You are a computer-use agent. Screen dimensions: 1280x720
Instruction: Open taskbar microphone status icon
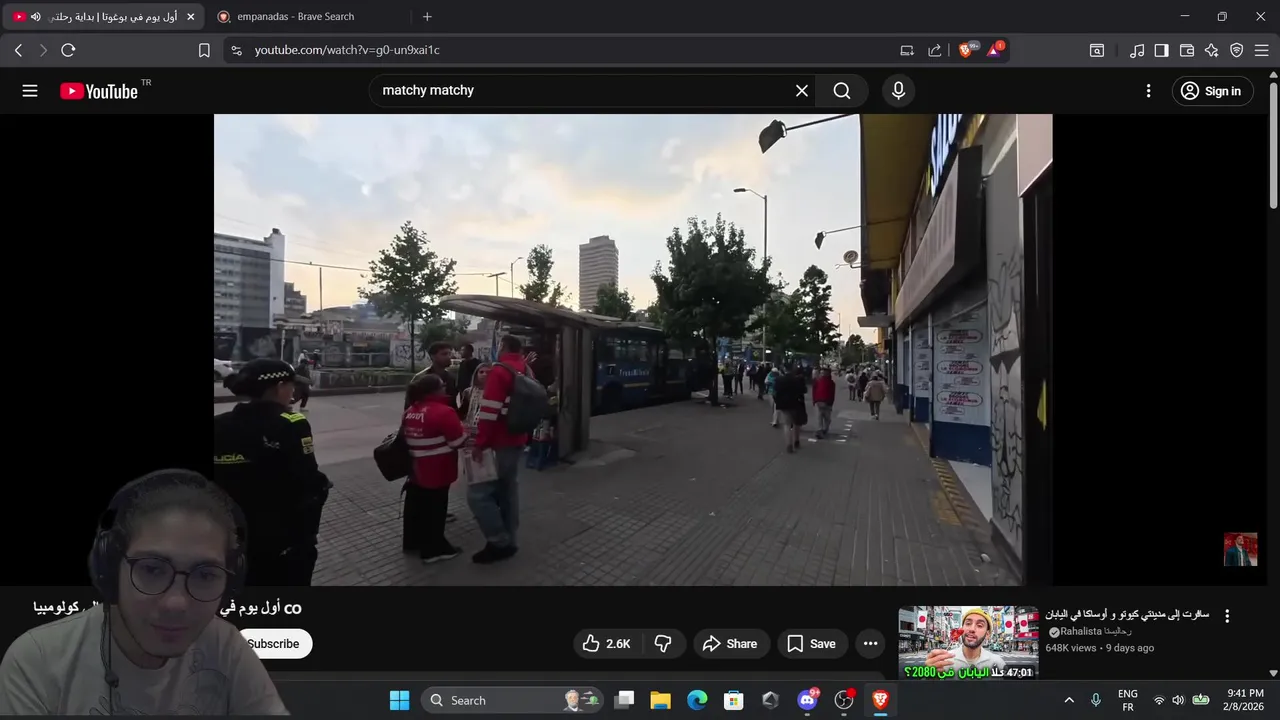1096,700
